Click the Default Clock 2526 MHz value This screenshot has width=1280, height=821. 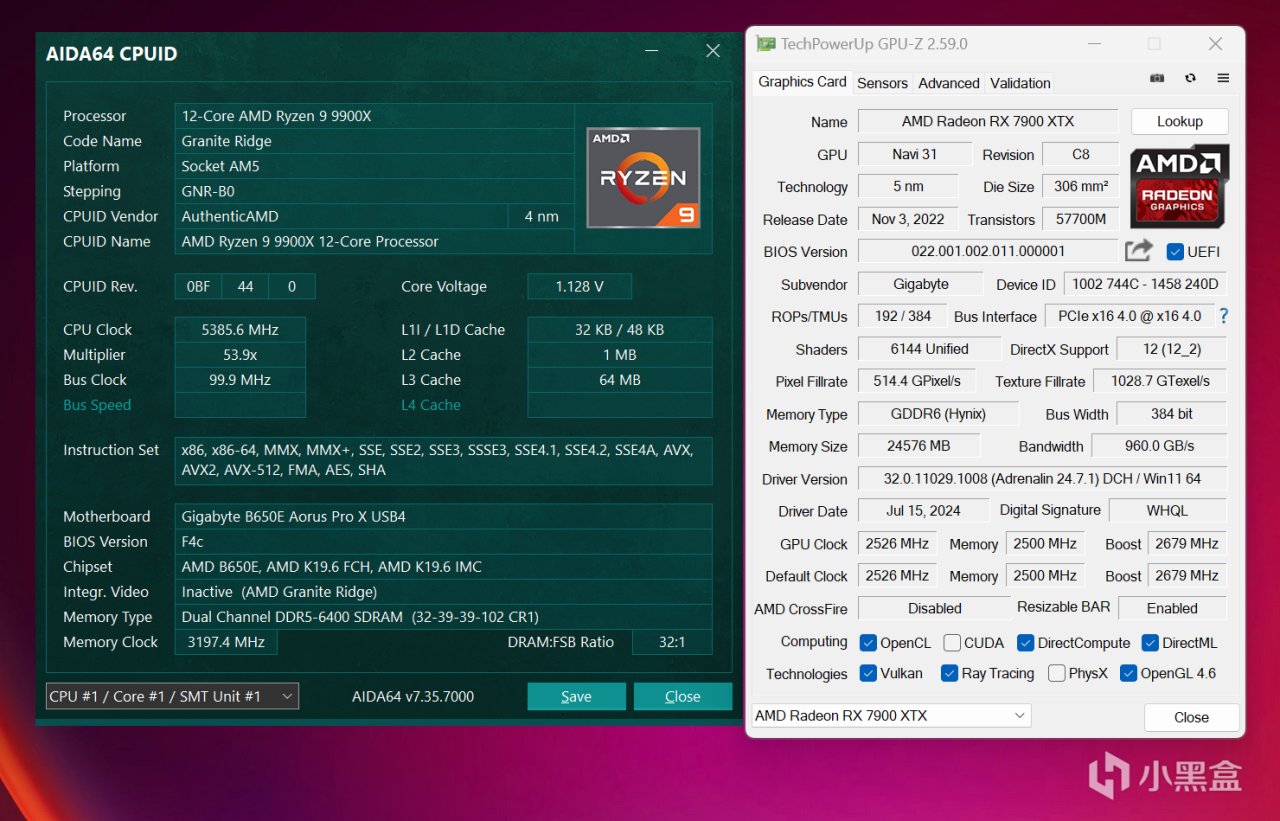[x=896, y=576]
